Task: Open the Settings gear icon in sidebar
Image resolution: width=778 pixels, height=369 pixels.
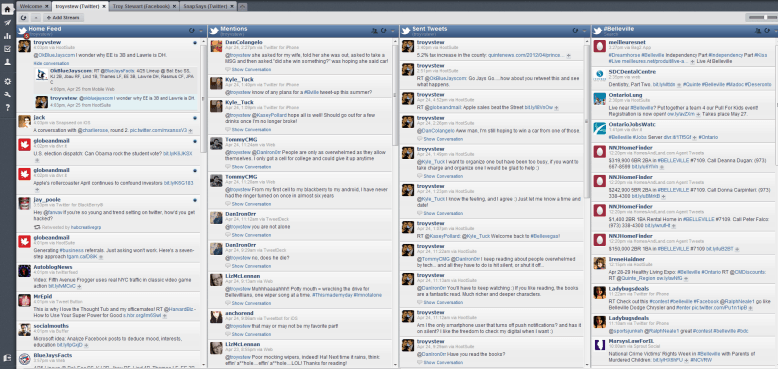Action: 7,81
